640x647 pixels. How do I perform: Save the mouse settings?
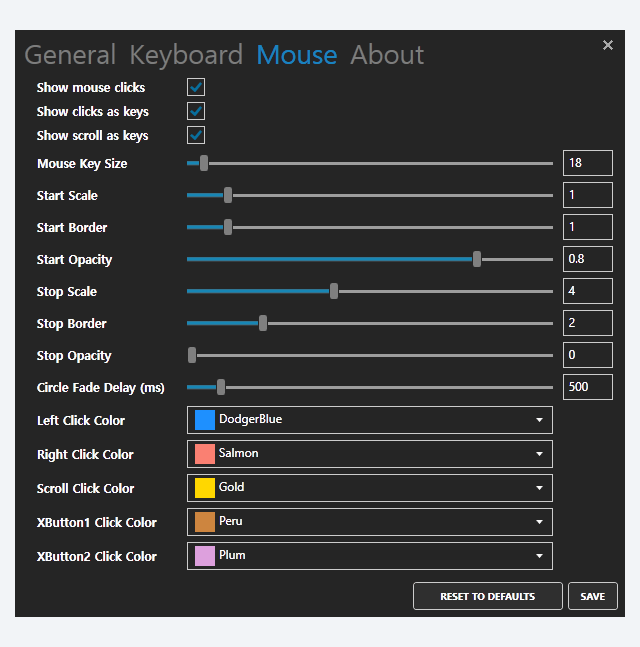(593, 596)
